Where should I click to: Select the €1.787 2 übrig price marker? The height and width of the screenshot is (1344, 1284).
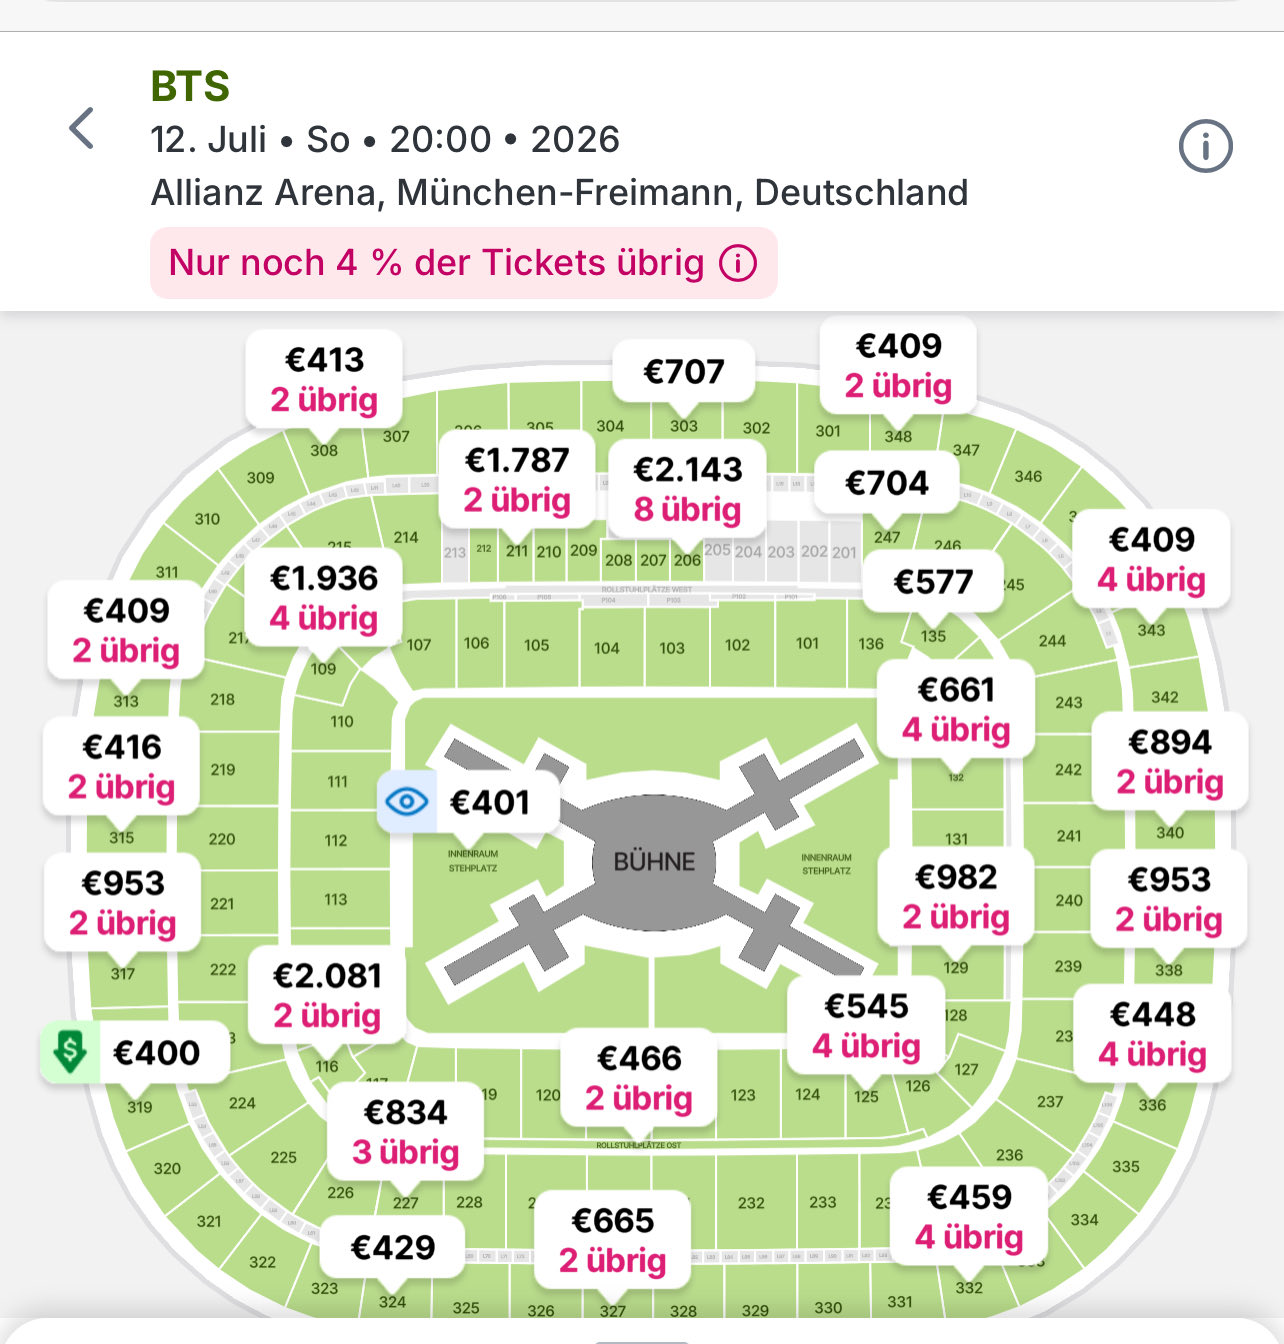[517, 480]
